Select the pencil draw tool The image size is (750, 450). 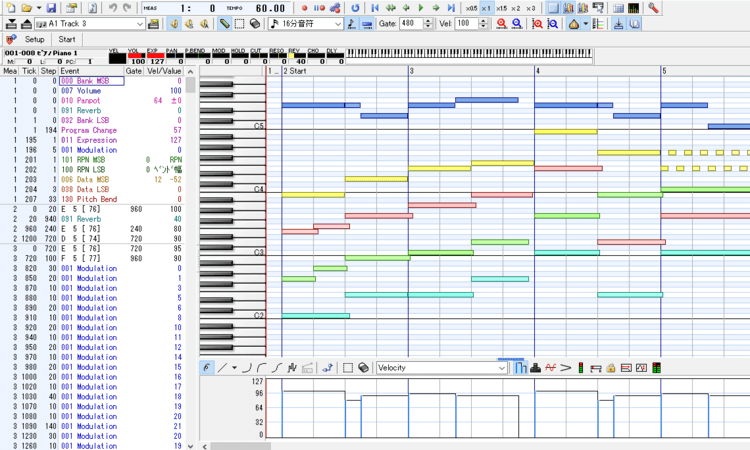pos(225,23)
